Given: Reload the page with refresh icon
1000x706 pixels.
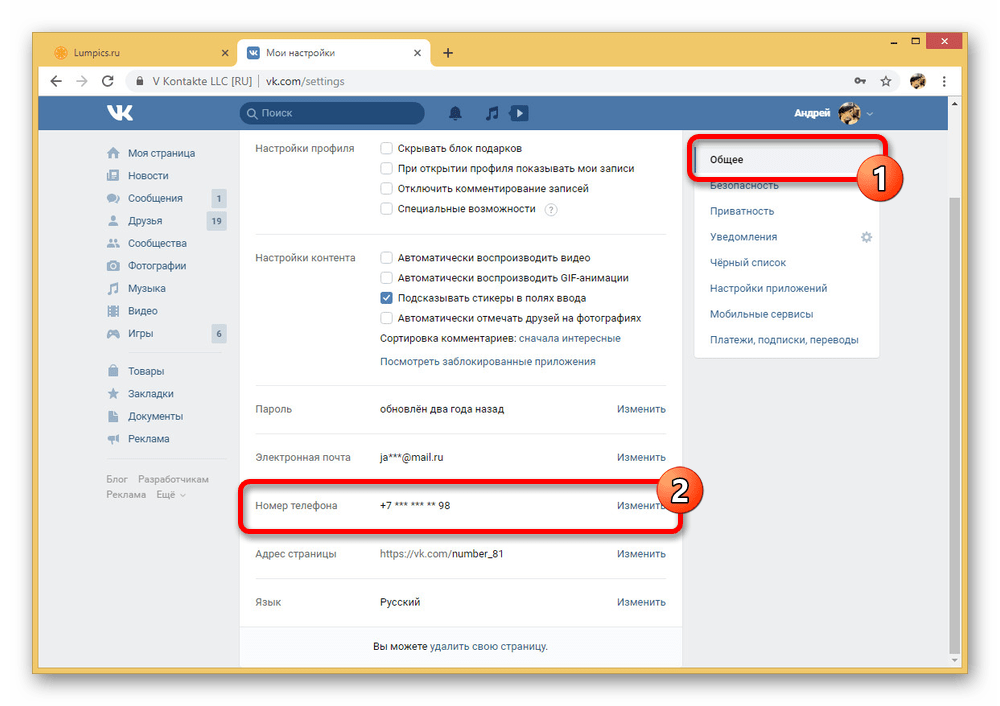Looking at the screenshot, I should click(109, 81).
